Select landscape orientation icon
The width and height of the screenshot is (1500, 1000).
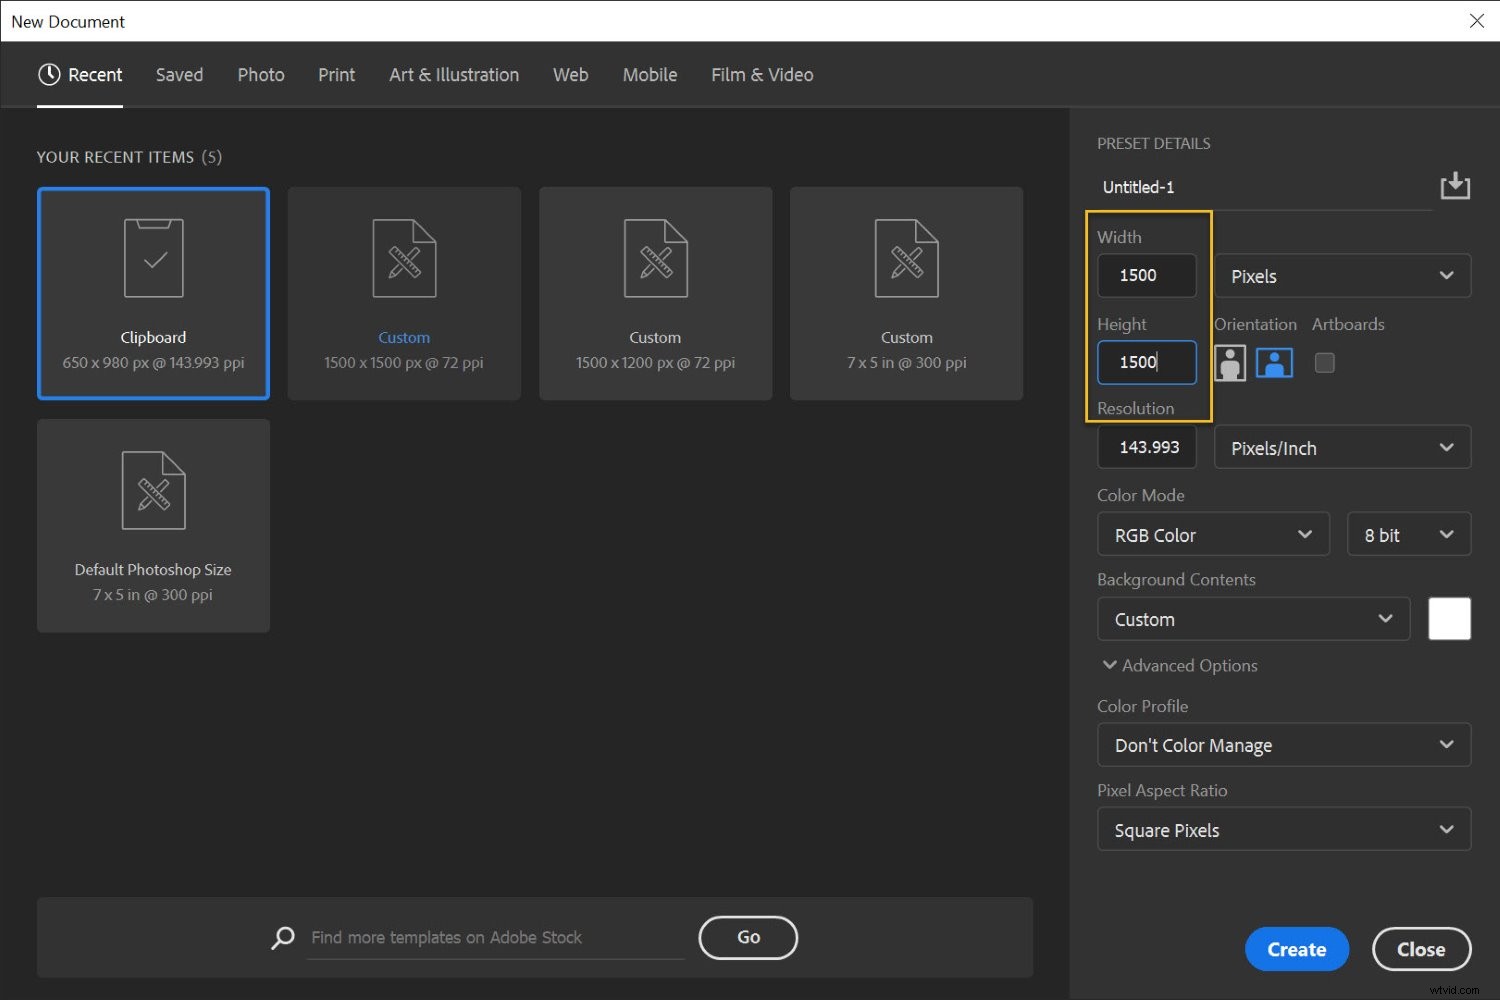point(1274,363)
